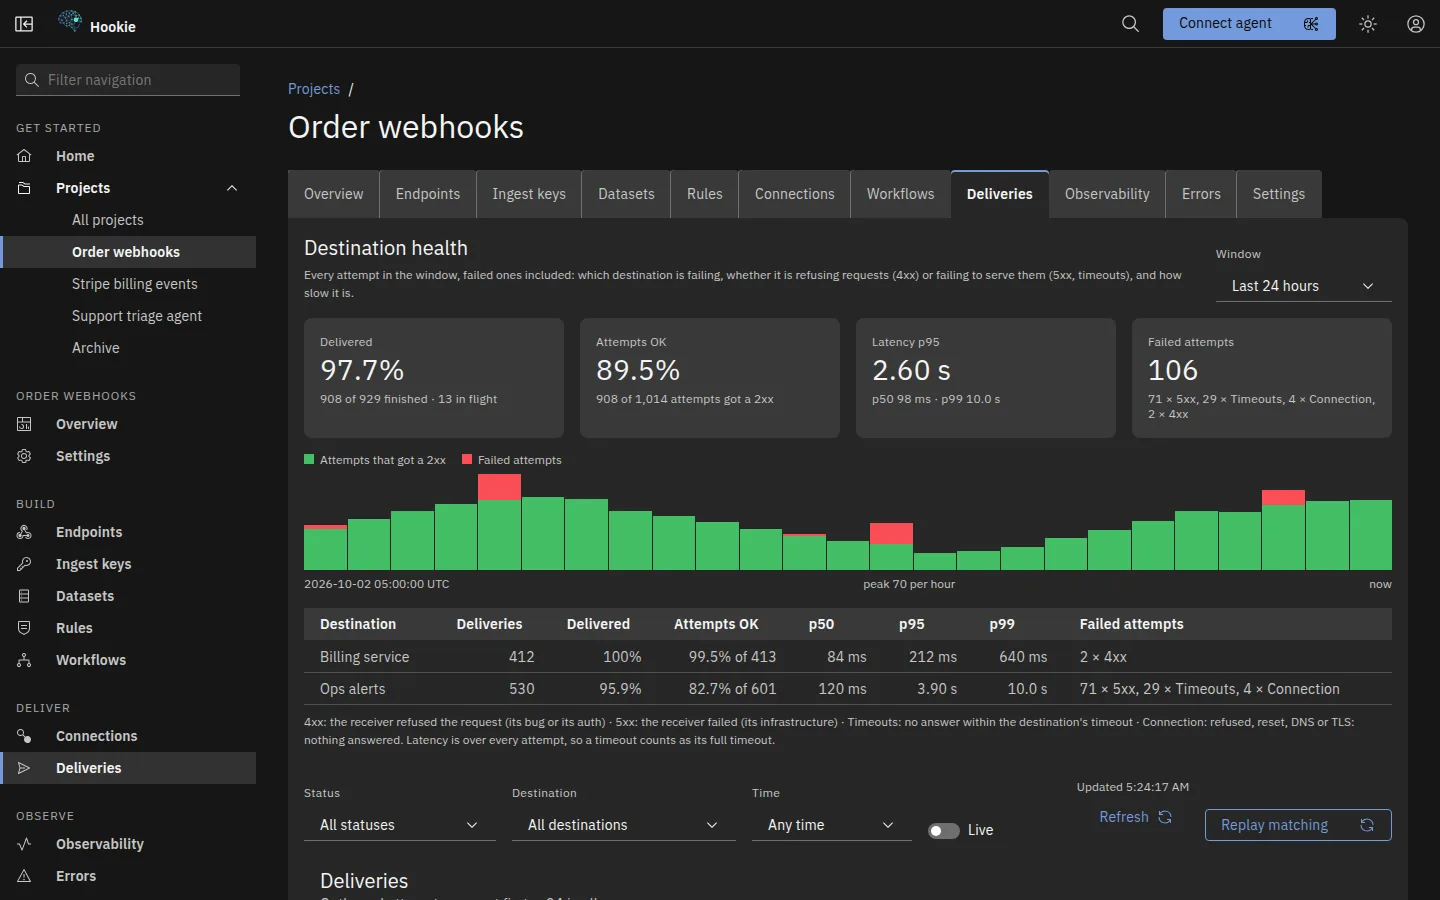The width and height of the screenshot is (1440, 900).
Task: Select the Errors tab
Action: pyautogui.click(x=1201, y=194)
